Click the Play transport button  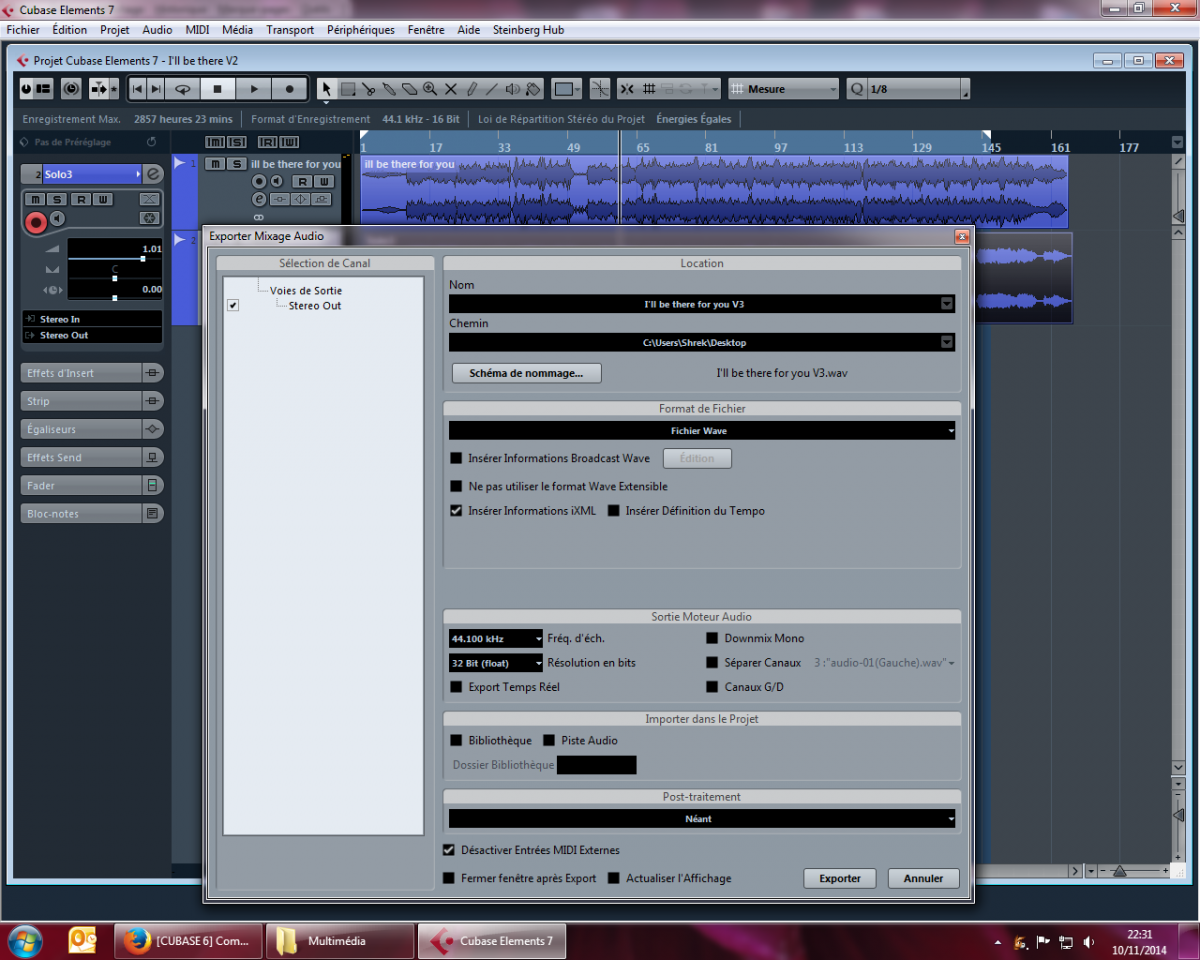coord(254,89)
